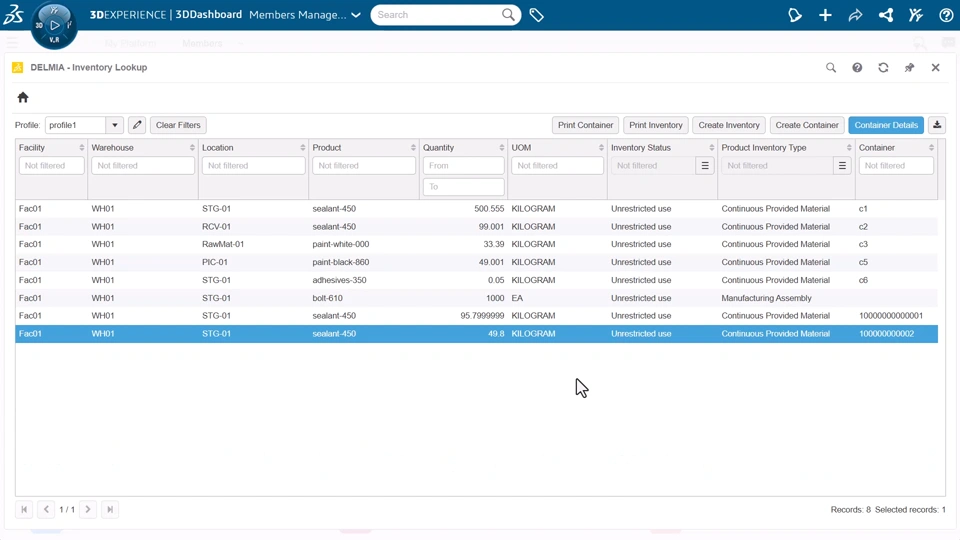Focus the top Search input field
The width and height of the screenshot is (960, 540).
tap(437, 15)
